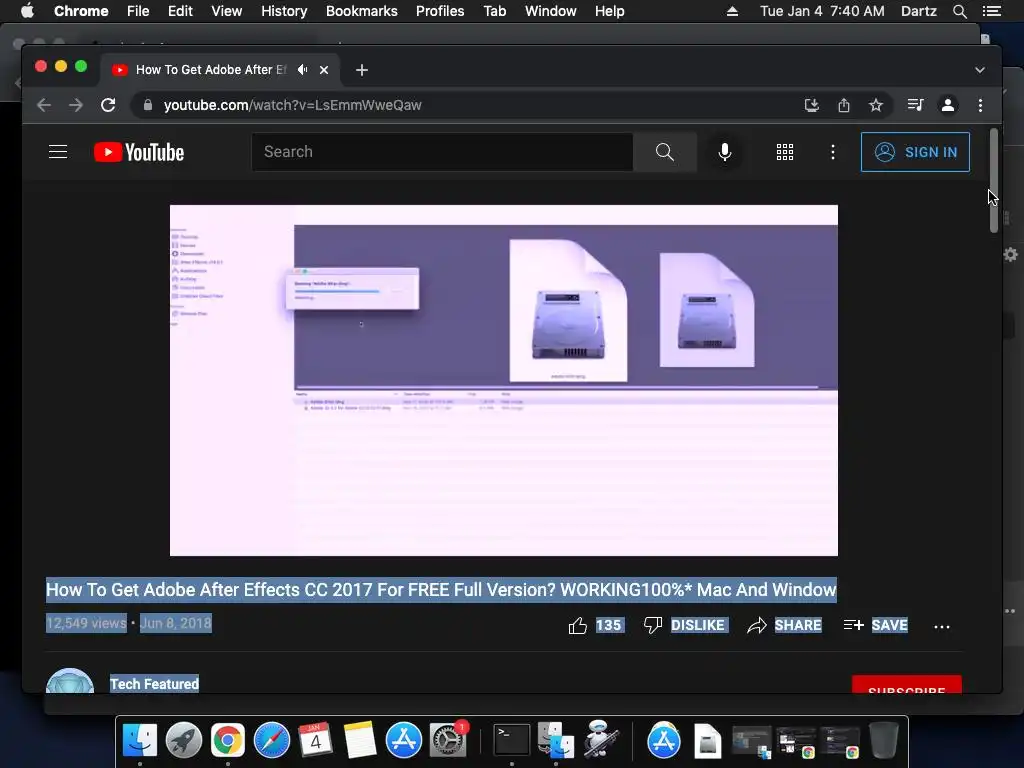Open System Preferences in the dock
Screen dimensions: 1024x768
click(x=448, y=740)
